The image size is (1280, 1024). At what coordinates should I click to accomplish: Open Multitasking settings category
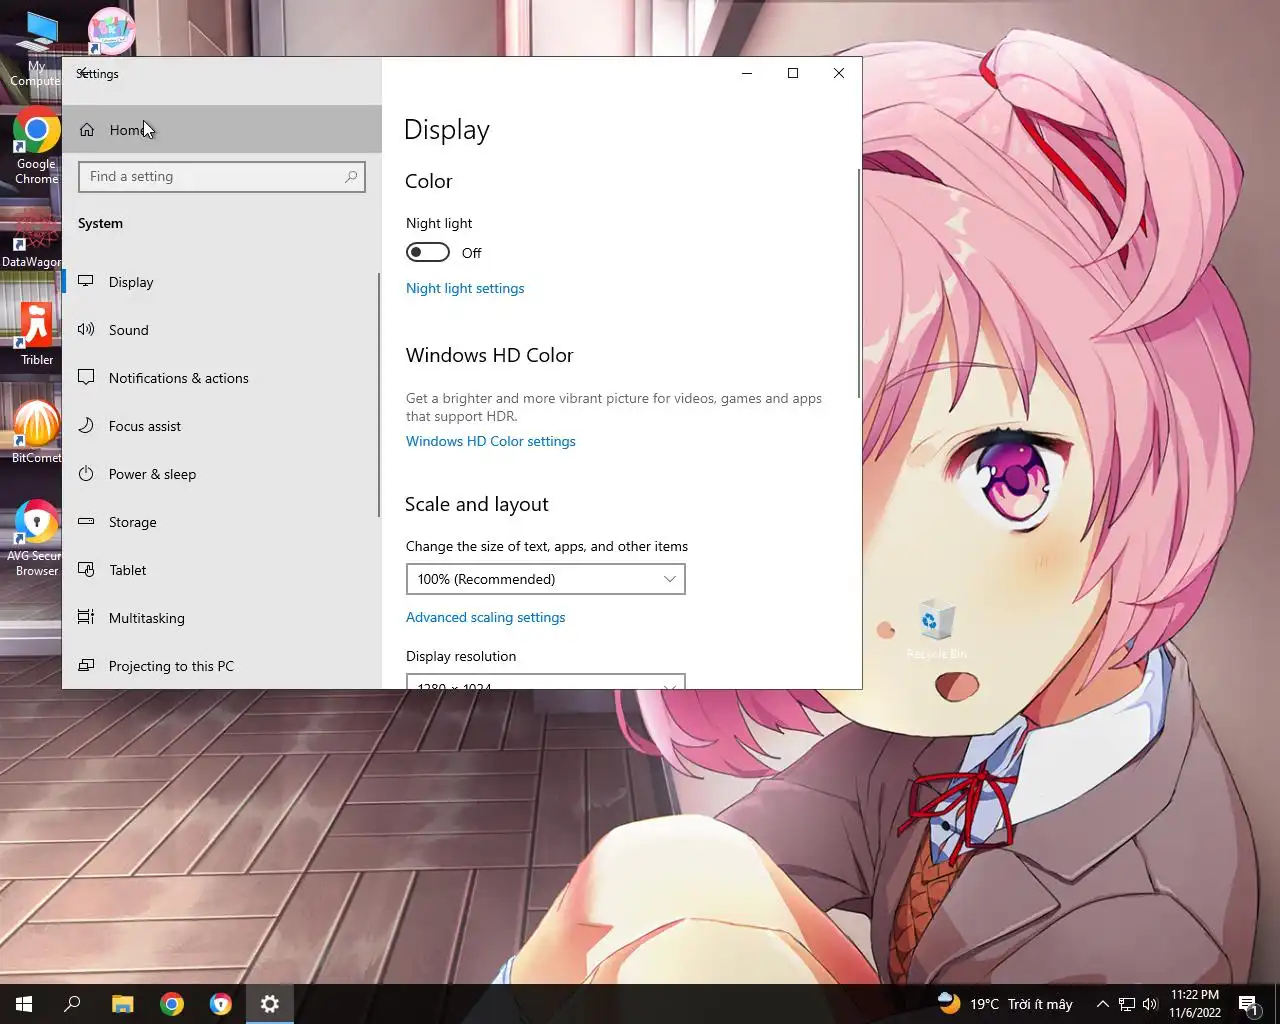pos(221,618)
